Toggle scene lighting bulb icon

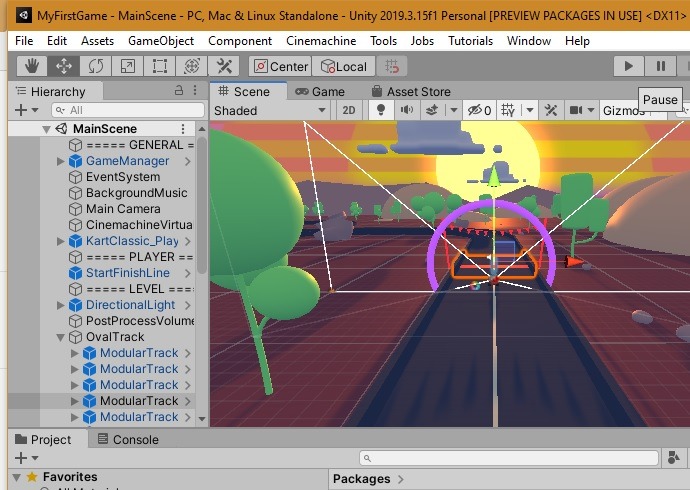click(x=381, y=110)
